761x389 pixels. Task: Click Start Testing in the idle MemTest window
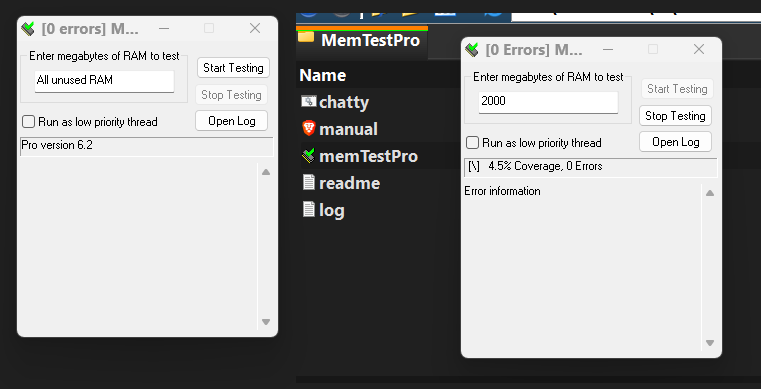click(x=233, y=68)
